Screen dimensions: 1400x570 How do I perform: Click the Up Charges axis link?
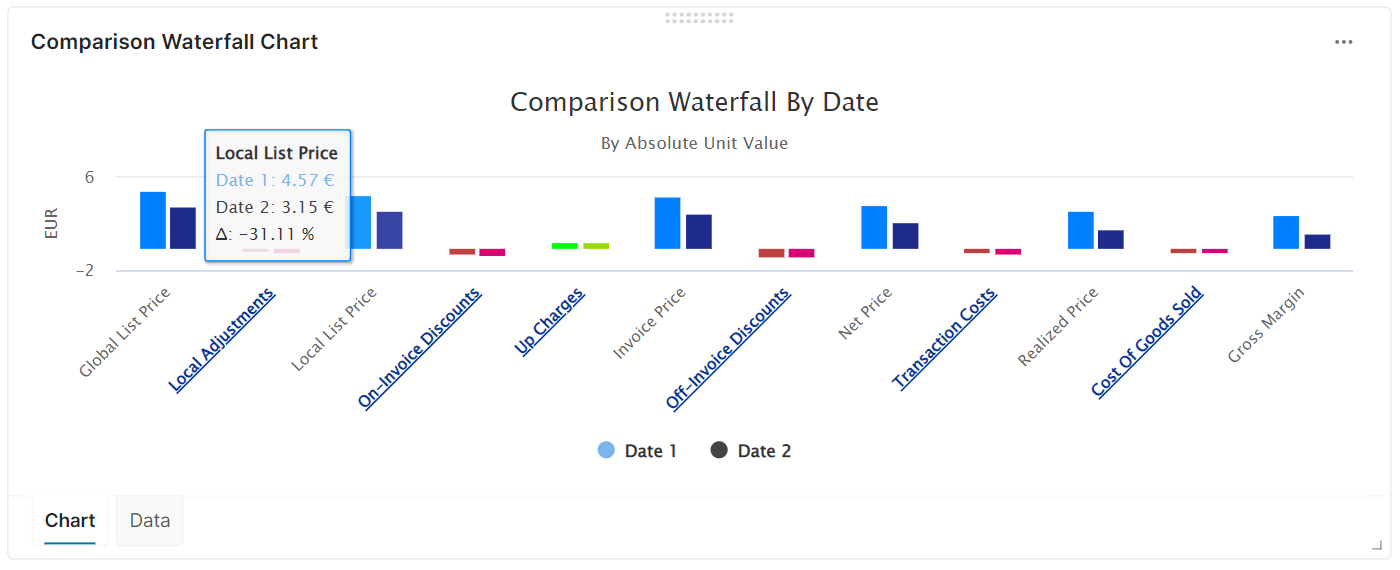[x=550, y=321]
